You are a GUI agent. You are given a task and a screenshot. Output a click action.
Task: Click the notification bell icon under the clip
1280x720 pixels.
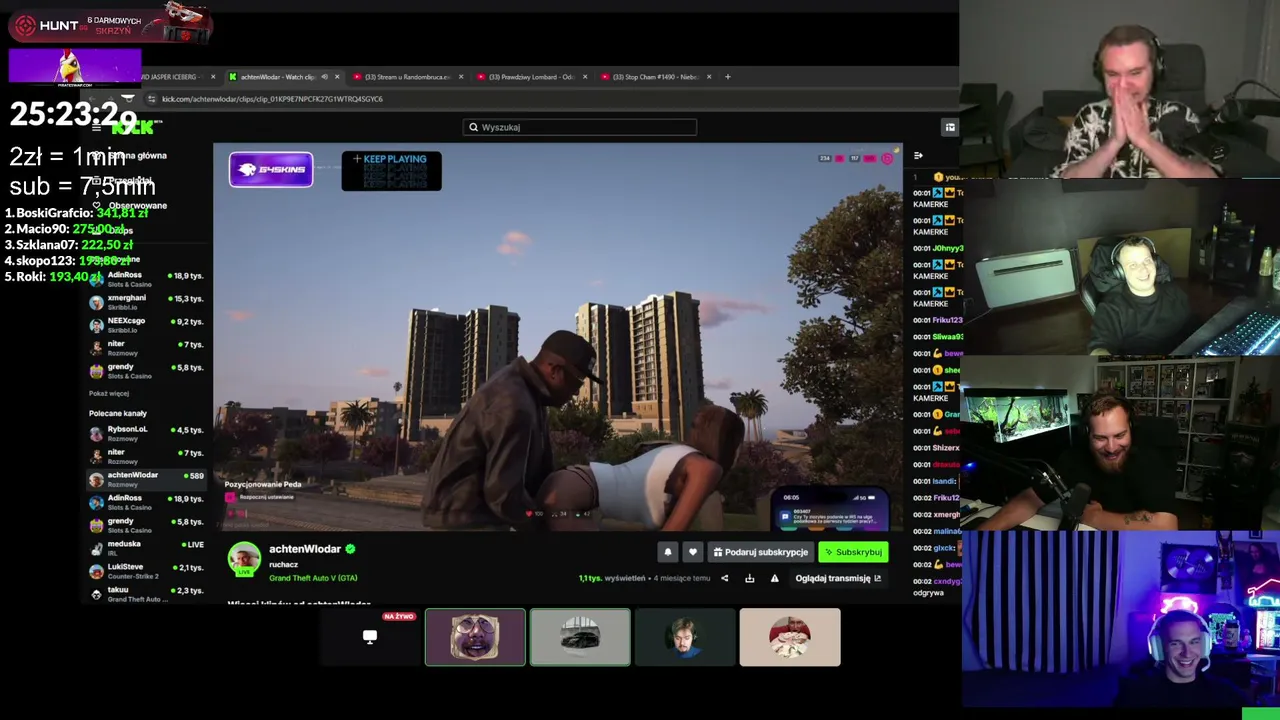(x=668, y=552)
